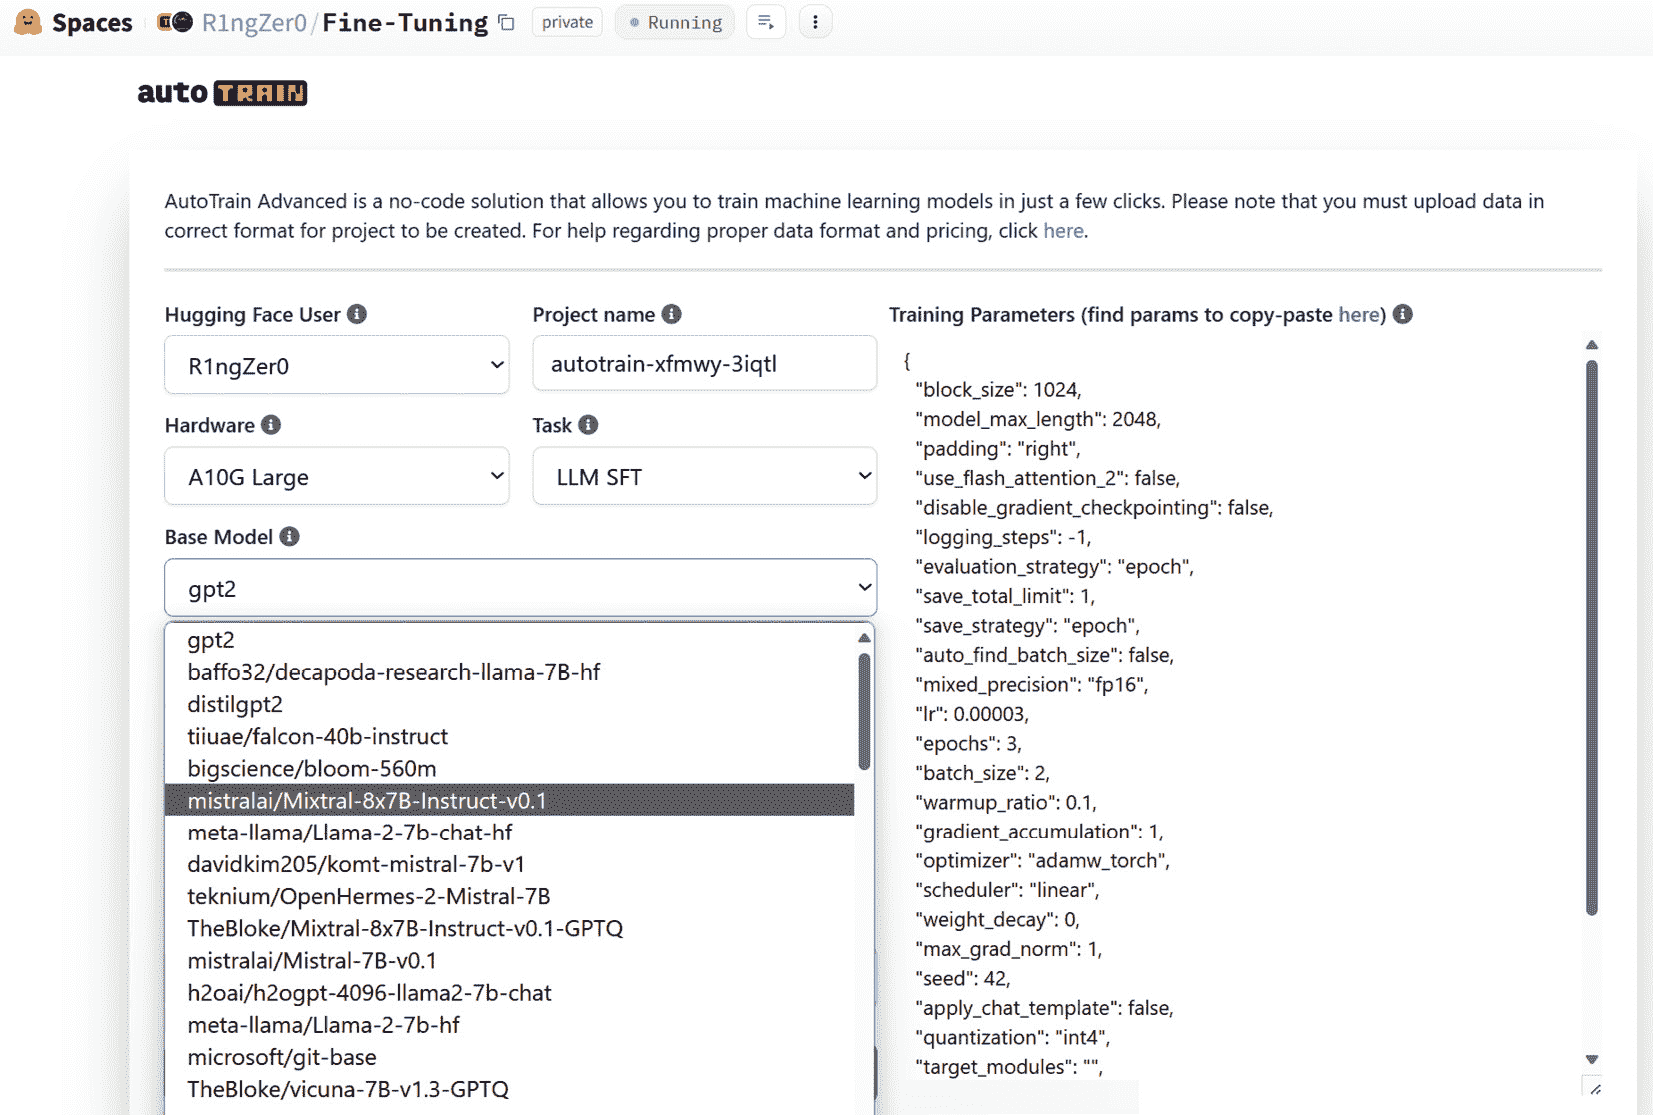The image size is (1653, 1115).
Task: Select meta-llama/Llama-2-7b-chat-hf option
Action: point(510,832)
